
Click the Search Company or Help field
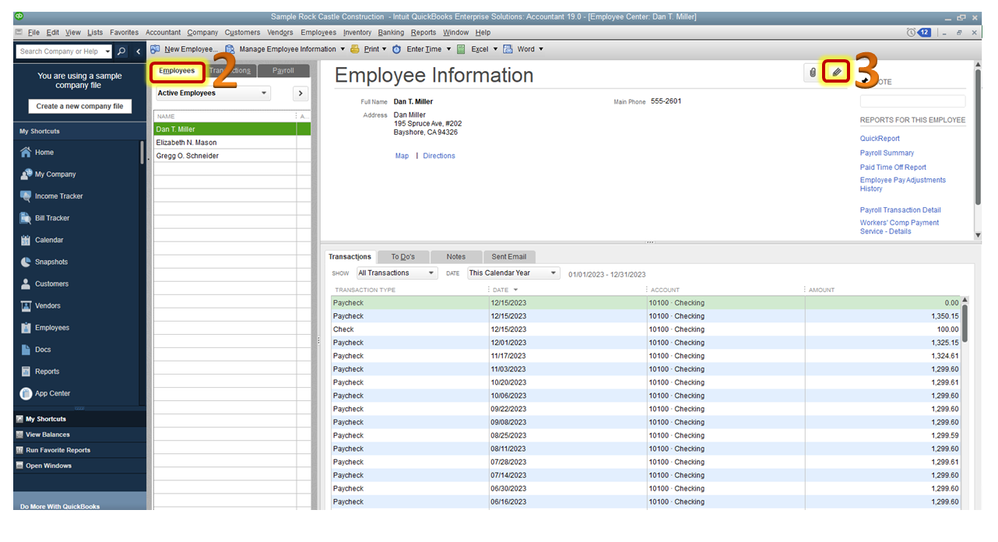[x=60, y=52]
